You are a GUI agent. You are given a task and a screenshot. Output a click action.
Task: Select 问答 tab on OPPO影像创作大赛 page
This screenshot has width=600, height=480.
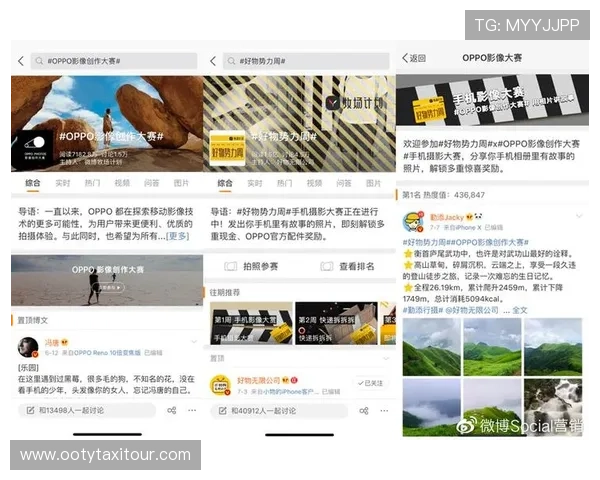click(152, 183)
